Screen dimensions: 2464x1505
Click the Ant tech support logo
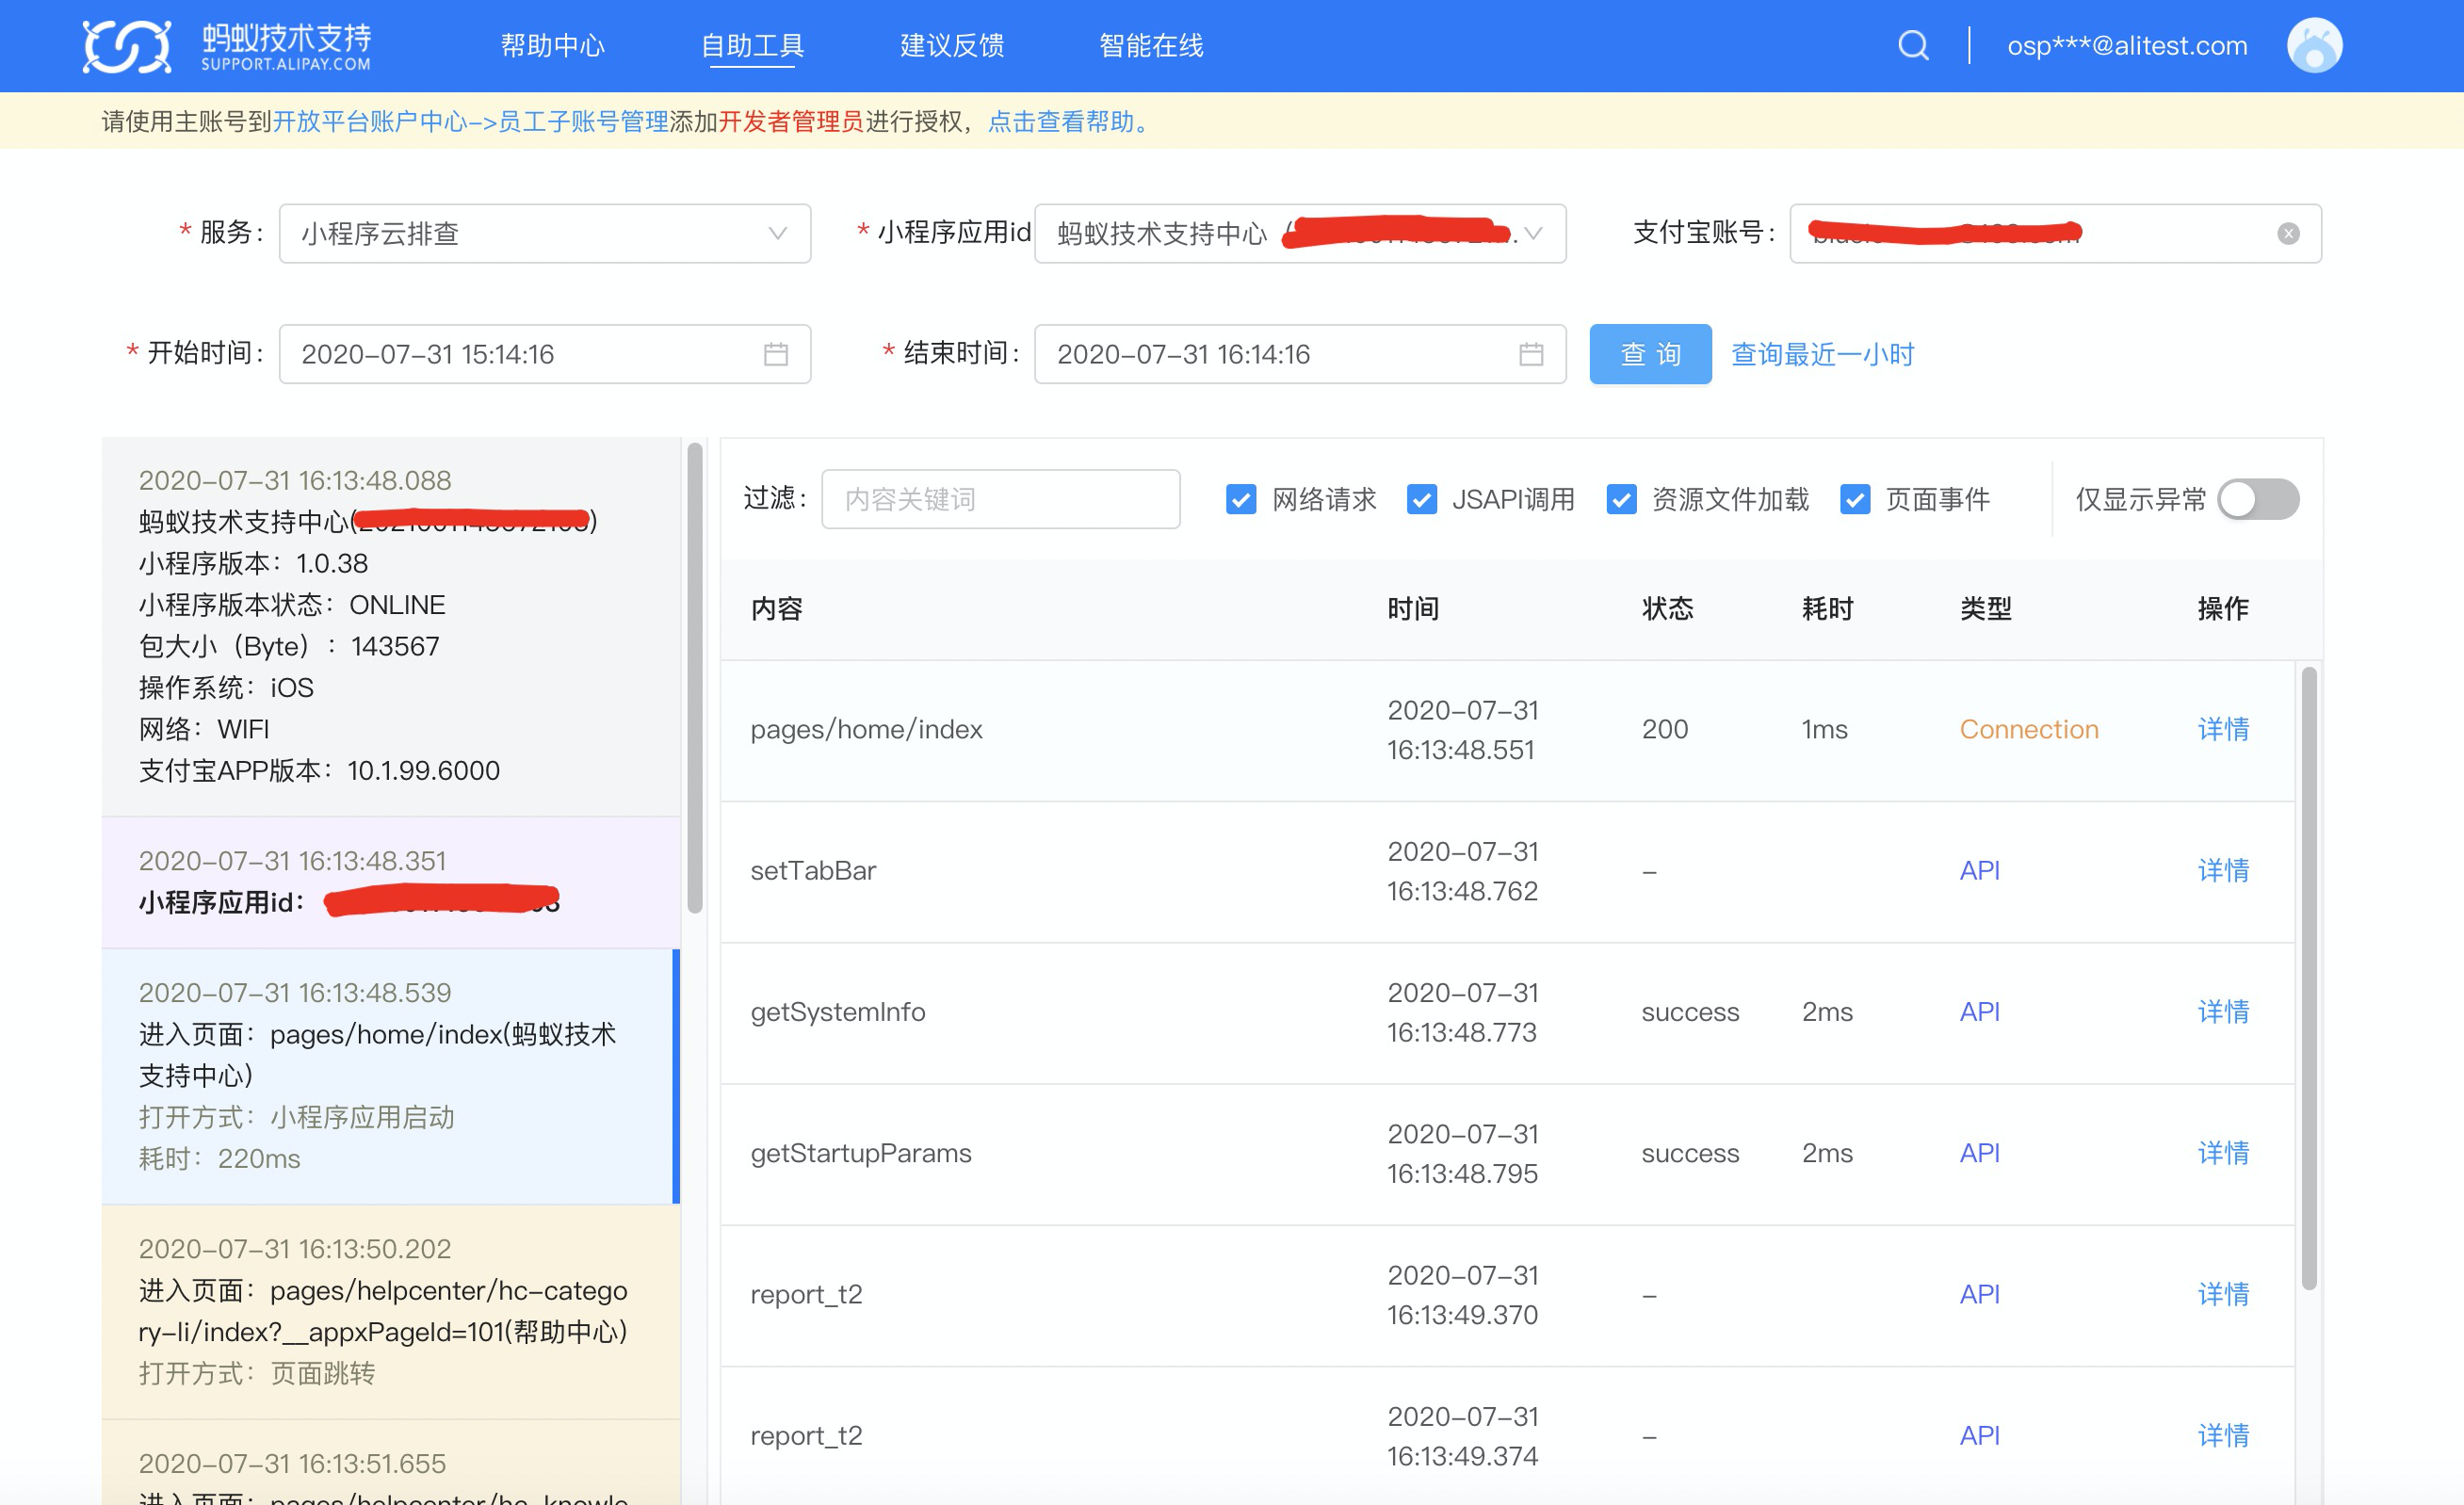226,46
